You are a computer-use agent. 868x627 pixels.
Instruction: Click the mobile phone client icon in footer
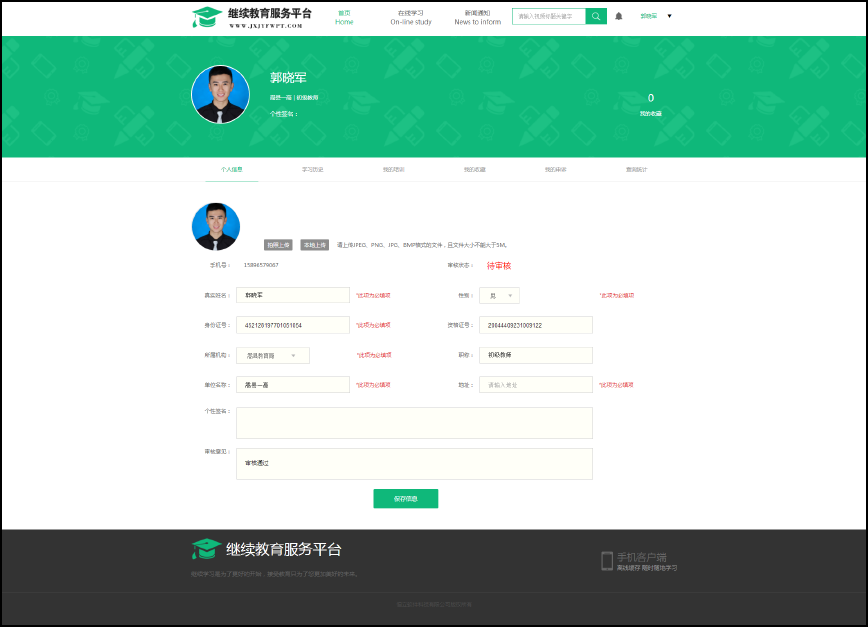[606, 561]
